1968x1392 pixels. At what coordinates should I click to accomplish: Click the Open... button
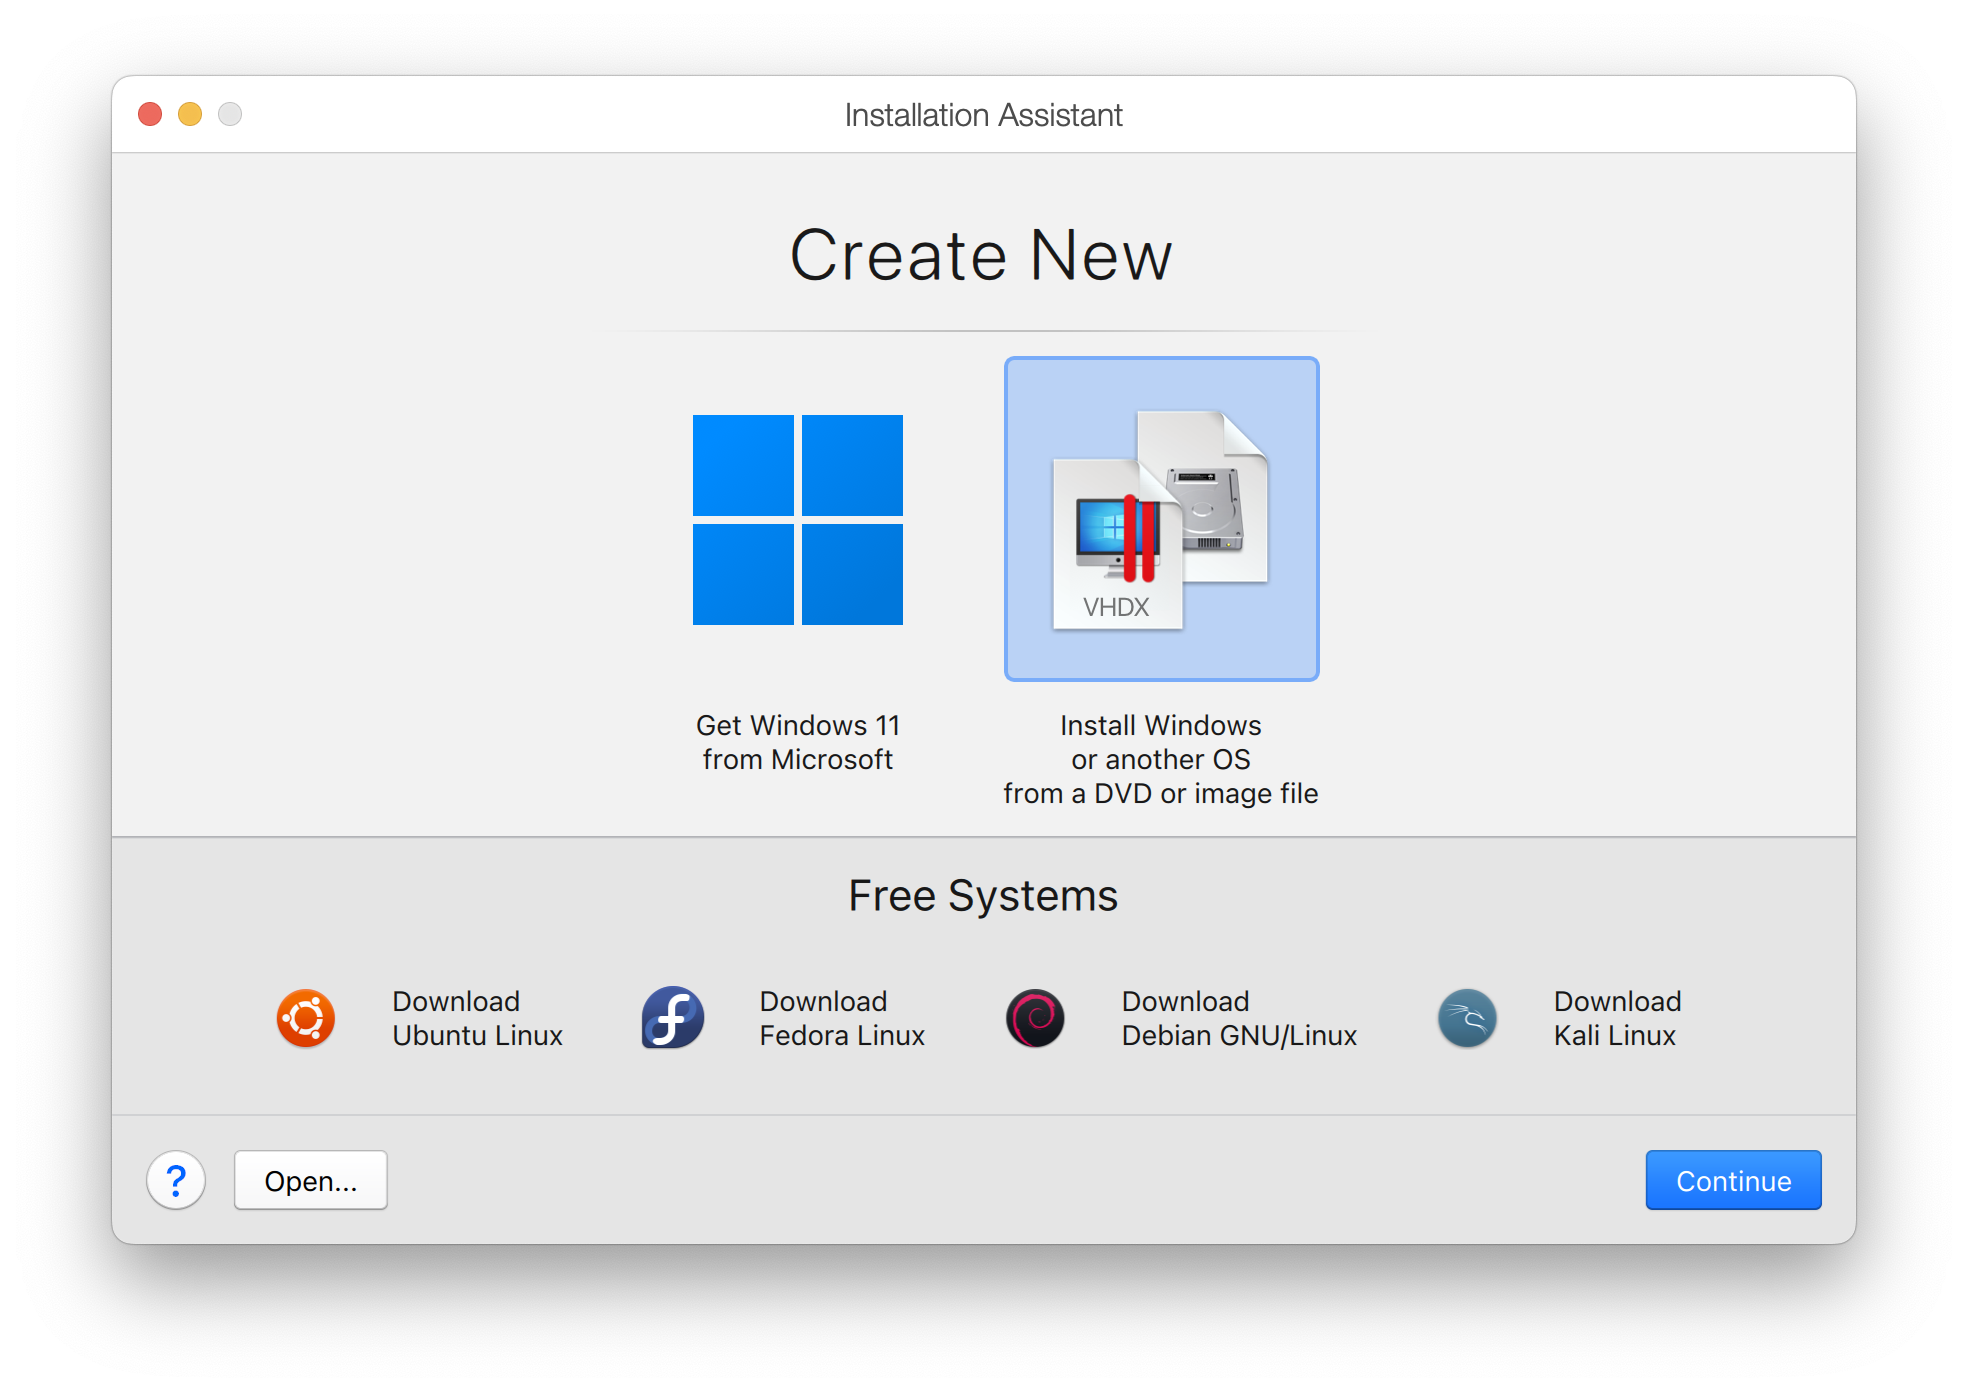coord(310,1180)
